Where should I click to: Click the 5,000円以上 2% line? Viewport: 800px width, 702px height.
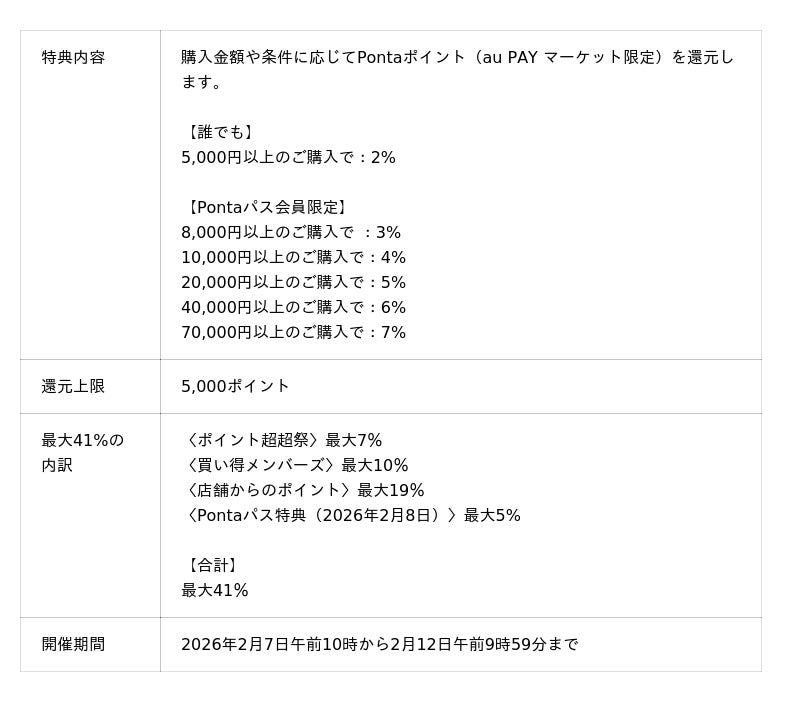pyautogui.click(x=288, y=157)
